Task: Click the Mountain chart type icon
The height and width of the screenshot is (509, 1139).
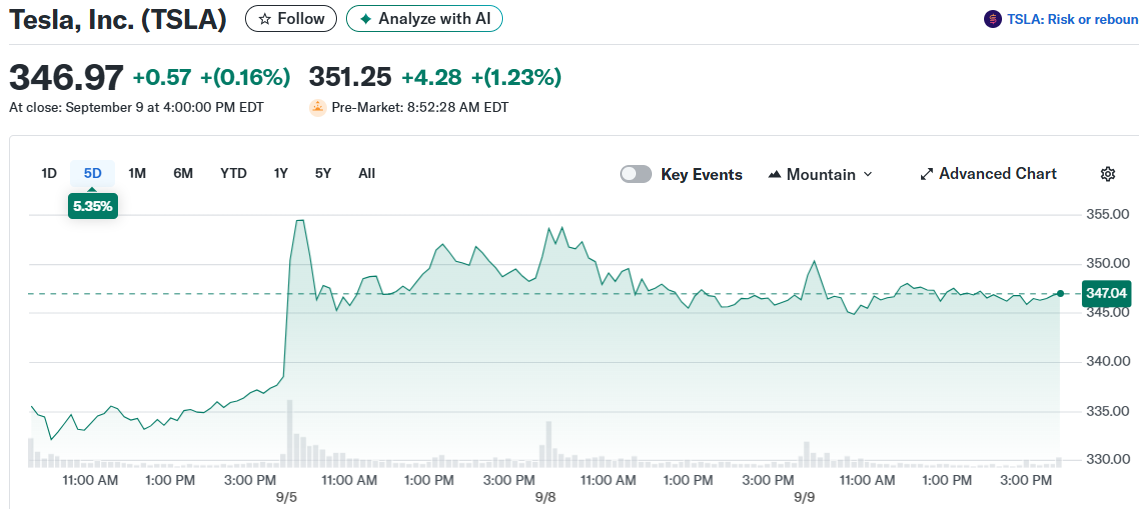Action: (x=774, y=174)
